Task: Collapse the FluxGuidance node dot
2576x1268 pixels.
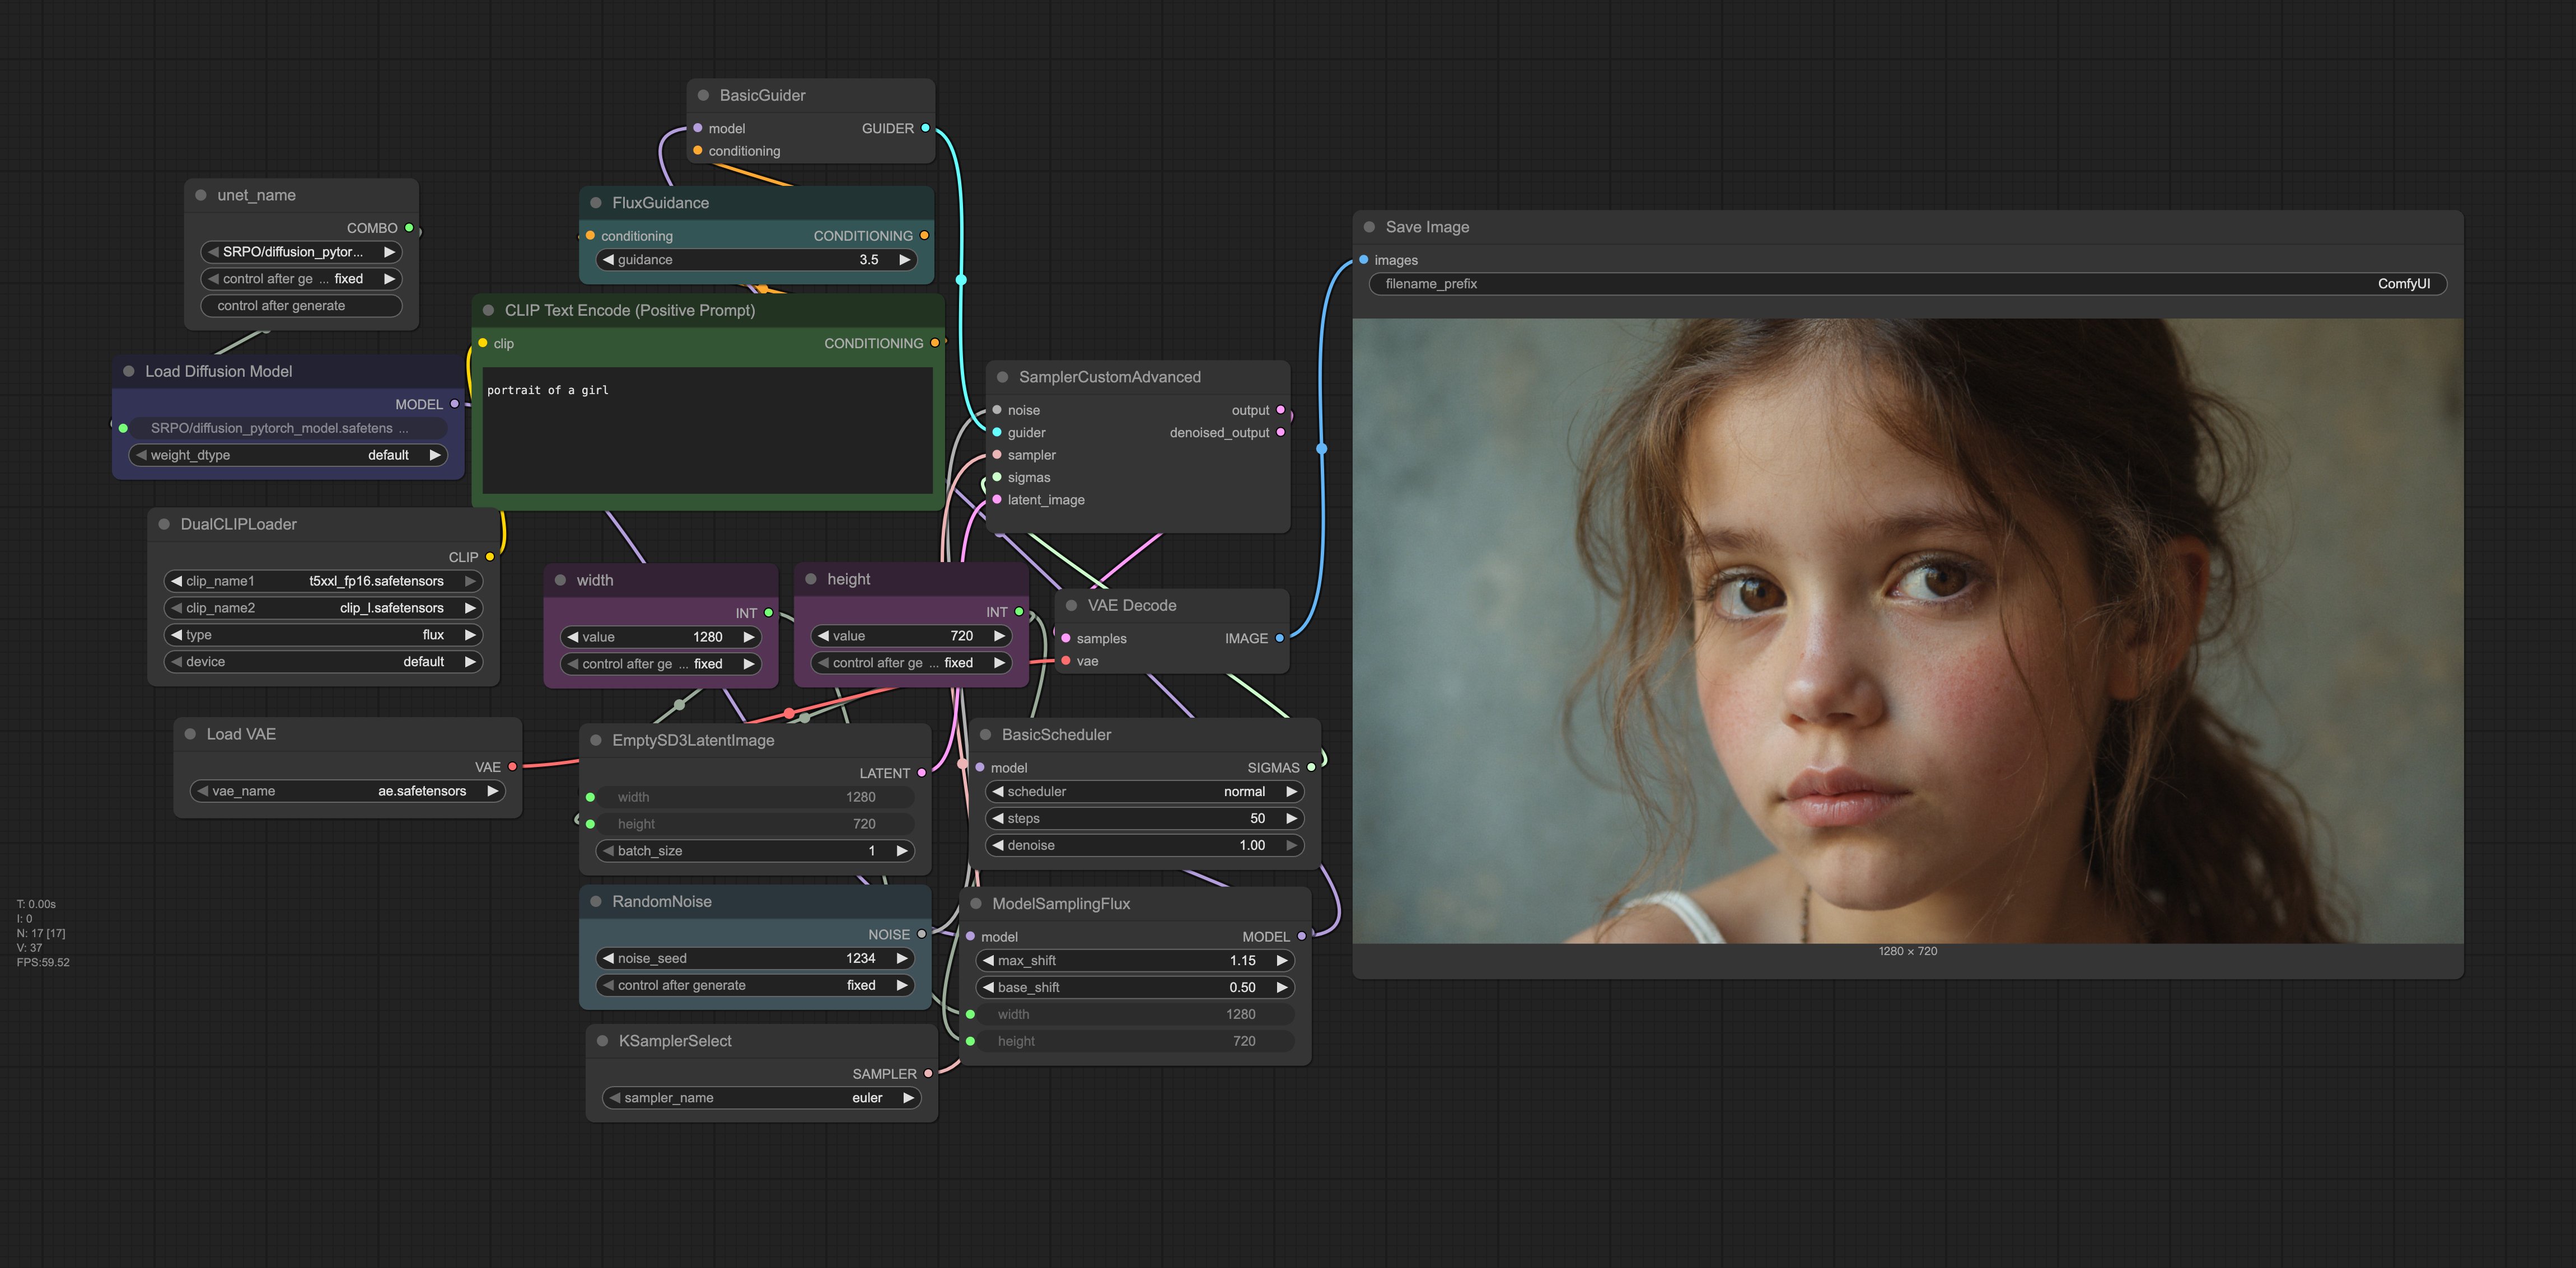Action: tap(596, 203)
